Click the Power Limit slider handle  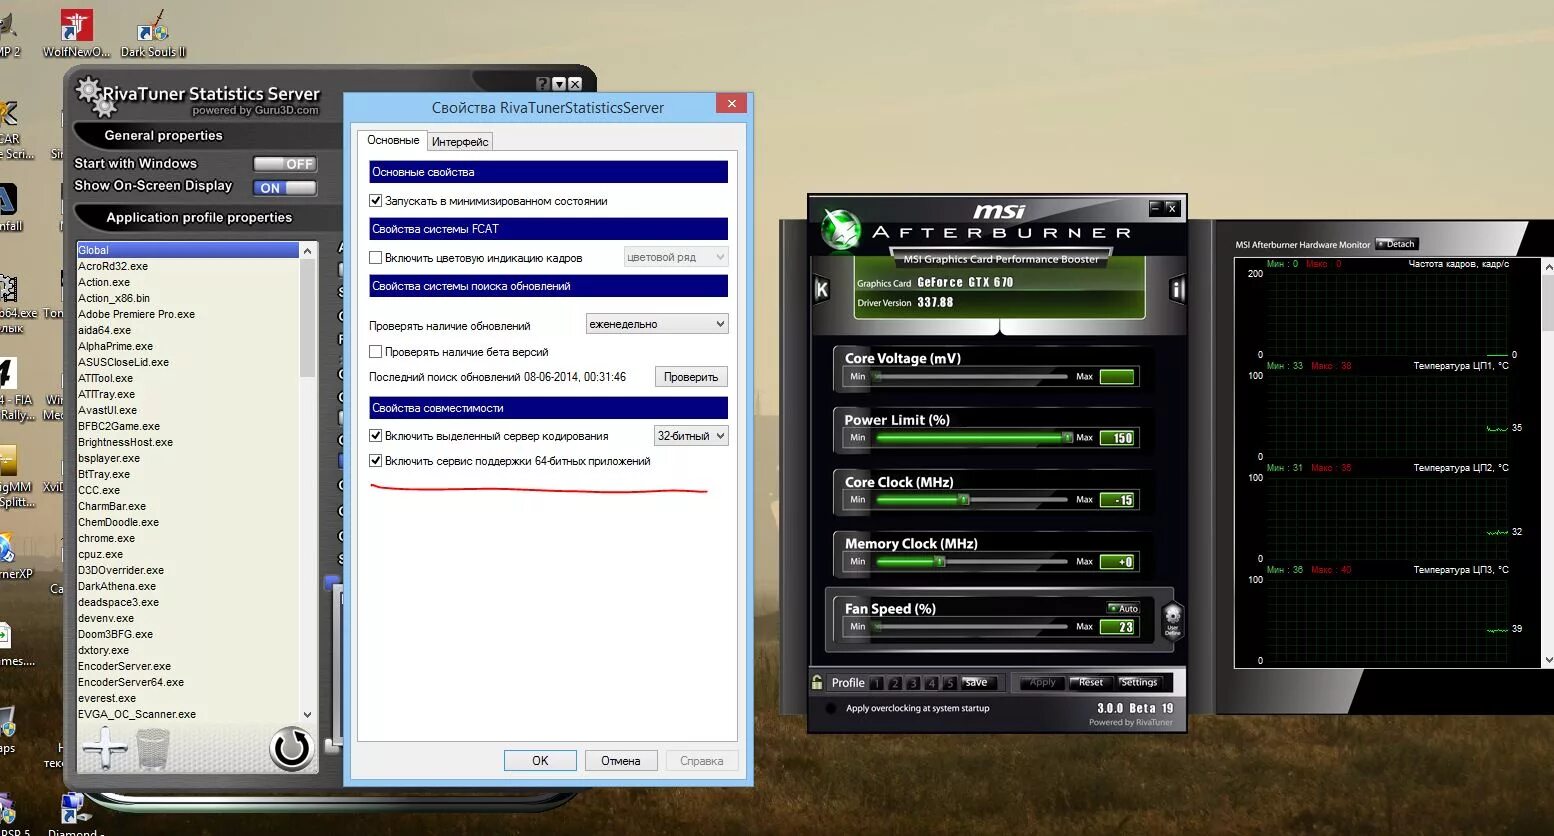pos(1067,437)
